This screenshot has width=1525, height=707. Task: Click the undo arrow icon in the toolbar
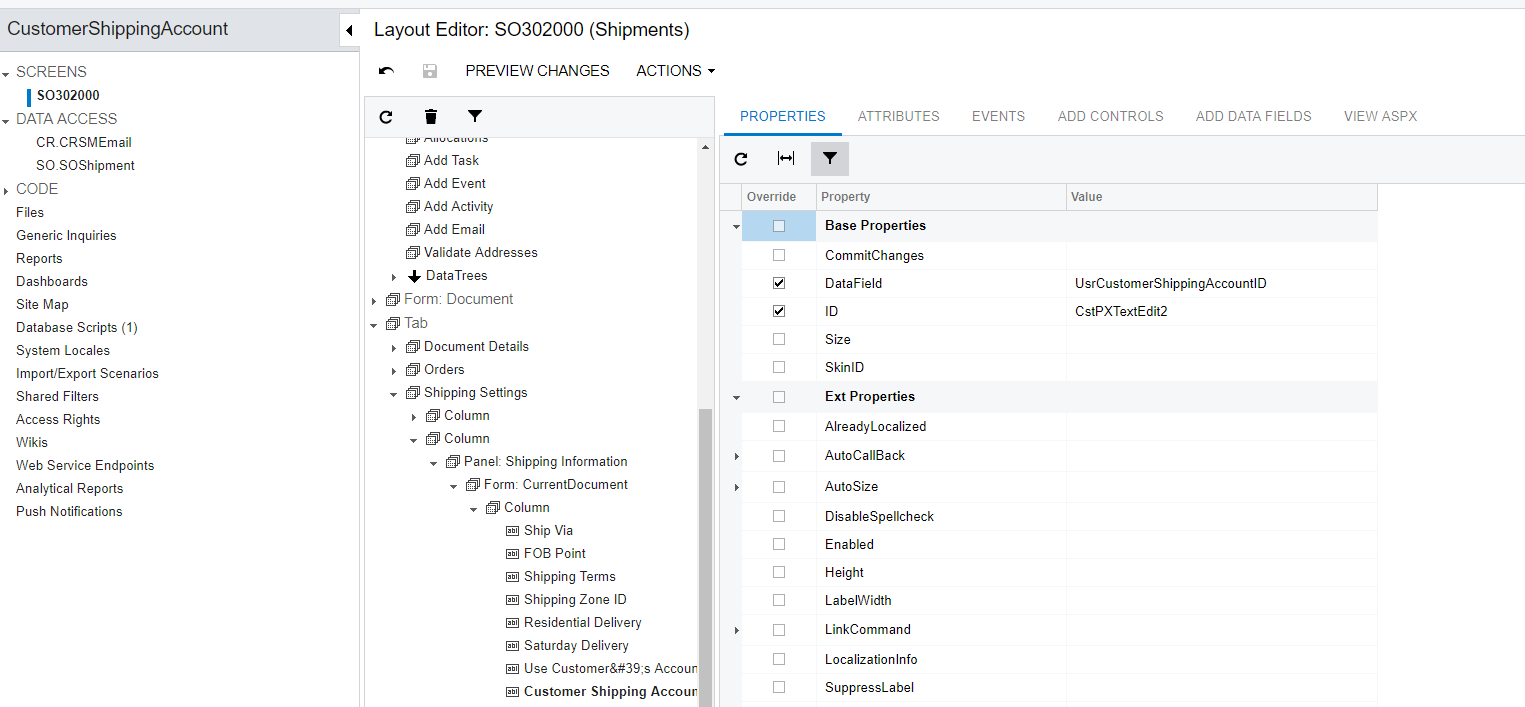[387, 71]
